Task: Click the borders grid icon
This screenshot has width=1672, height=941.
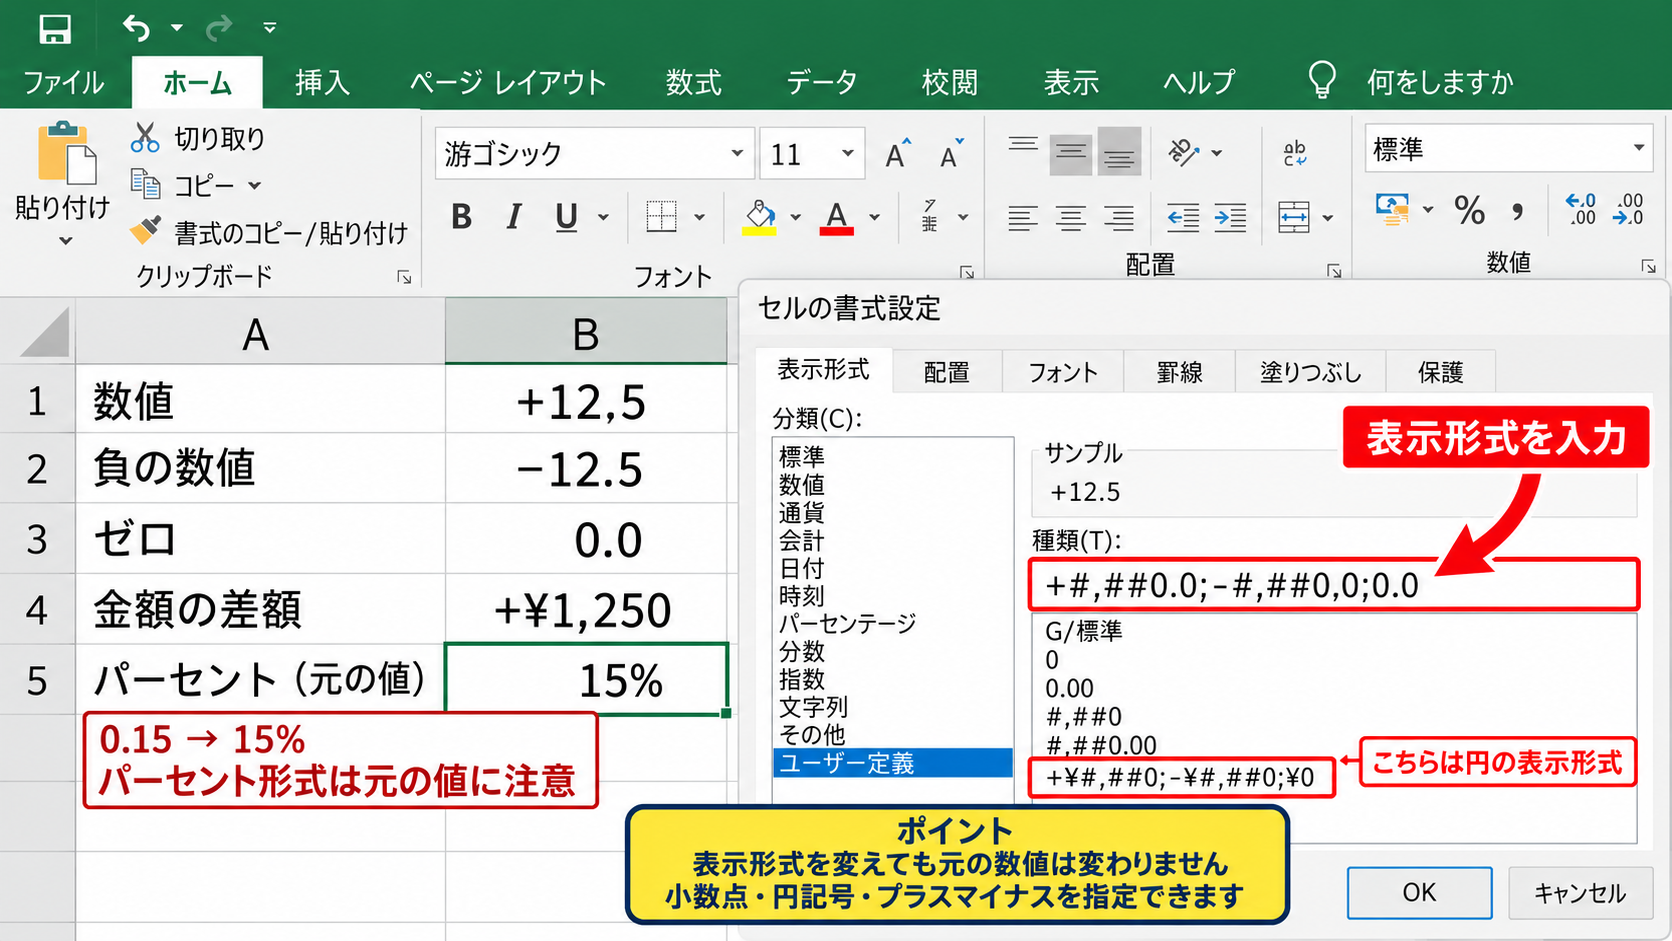Action: coord(661,216)
